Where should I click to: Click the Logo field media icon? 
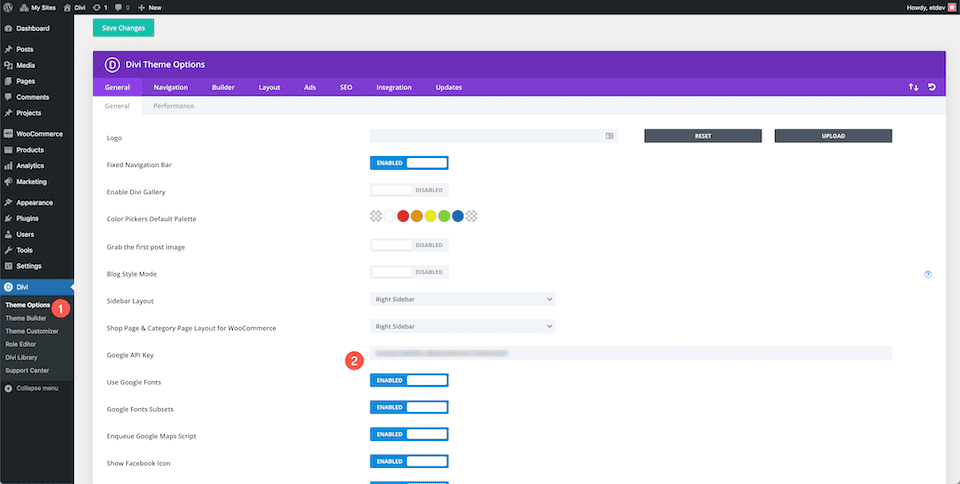click(609, 136)
